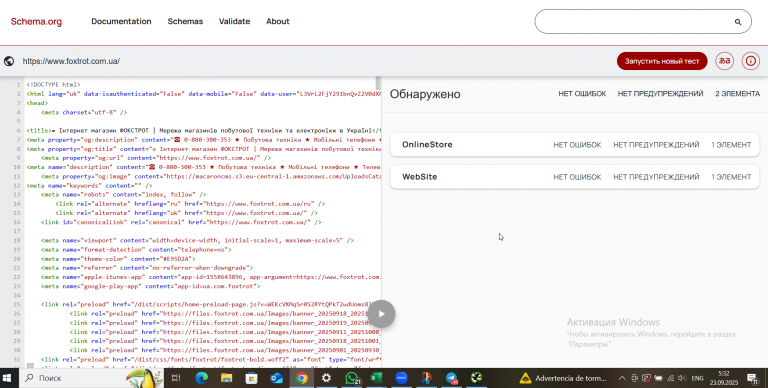This screenshot has width=768, height=388.
Task: Click the round play button on code divider
Action: (x=382, y=314)
